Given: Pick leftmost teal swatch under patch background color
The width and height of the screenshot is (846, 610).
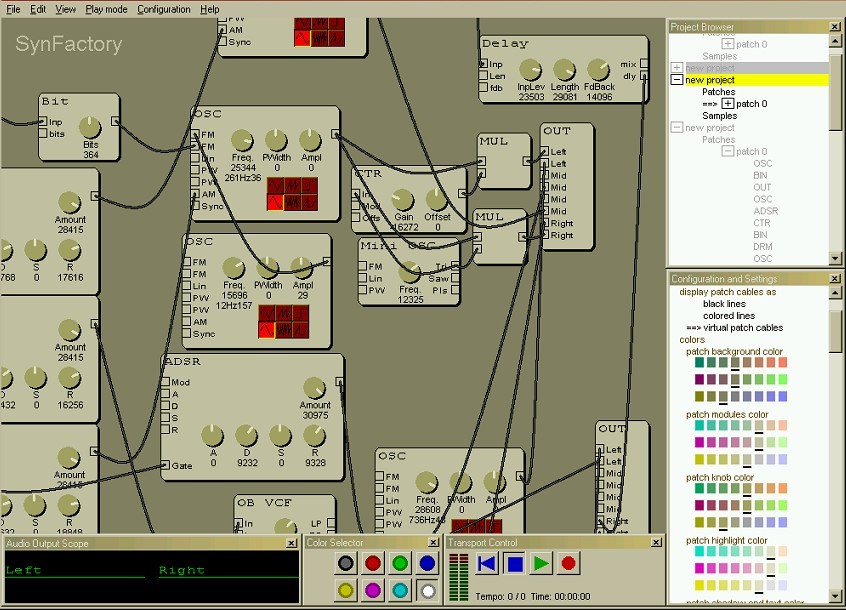Looking at the screenshot, I should pos(699,362).
